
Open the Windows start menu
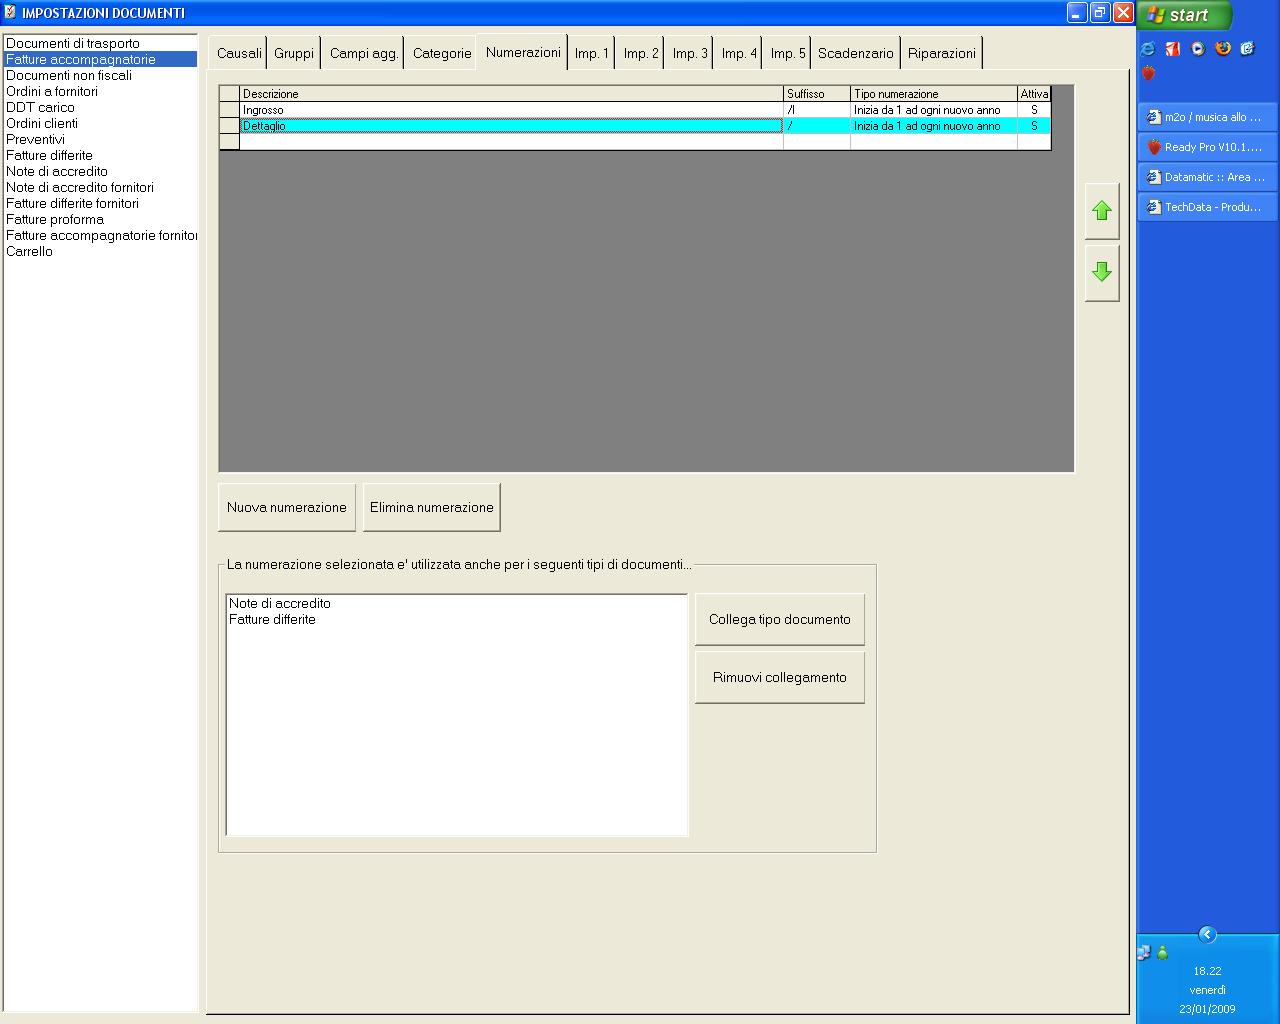coord(1184,15)
